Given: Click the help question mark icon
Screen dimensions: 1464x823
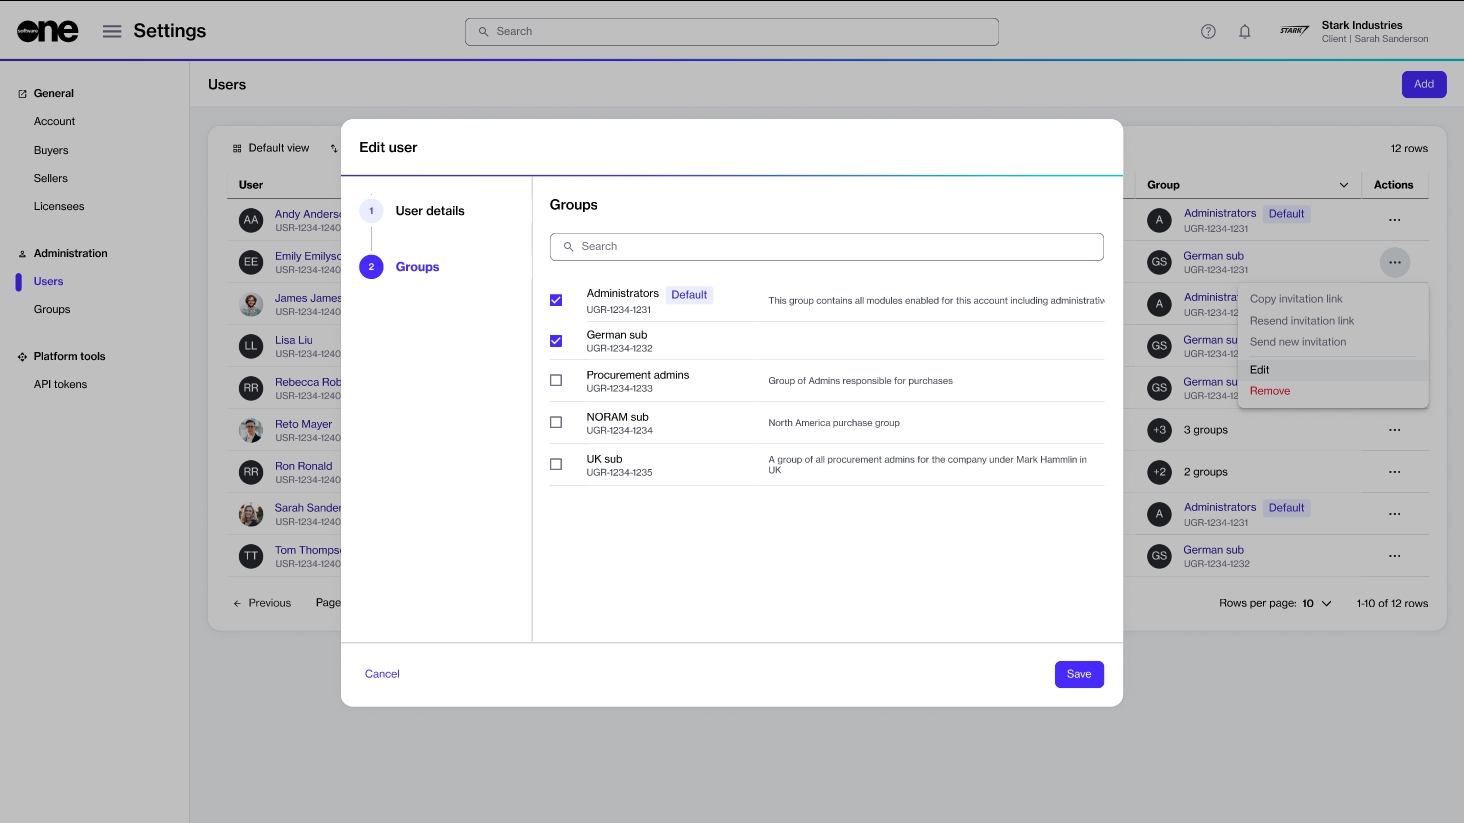Looking at the screenshot, I should coord(1208,31).
